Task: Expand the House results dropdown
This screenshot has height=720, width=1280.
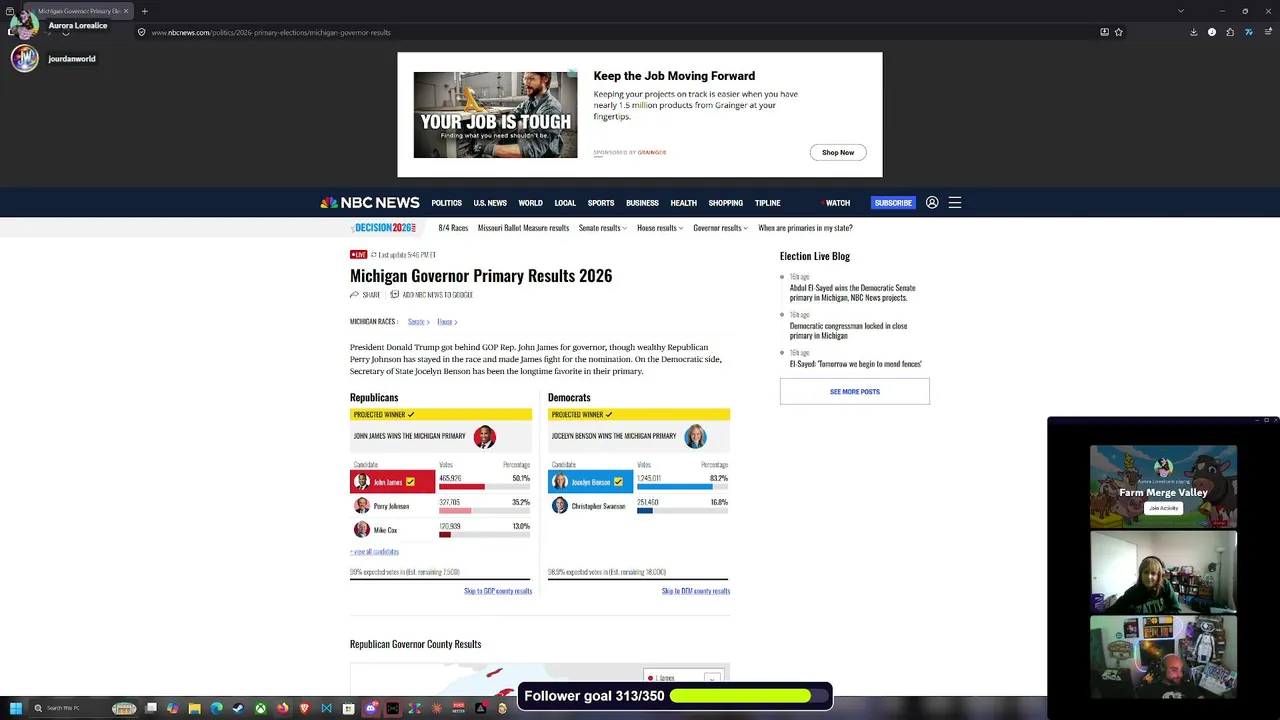Action: [660, 228]
